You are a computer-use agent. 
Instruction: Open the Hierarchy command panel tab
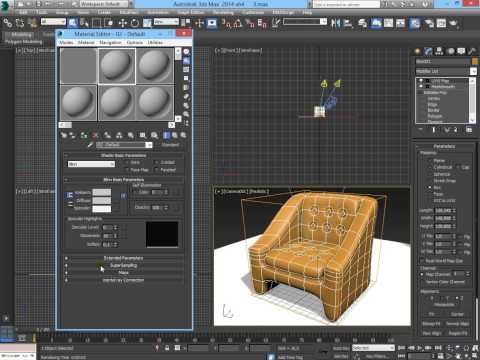[439, 51]
